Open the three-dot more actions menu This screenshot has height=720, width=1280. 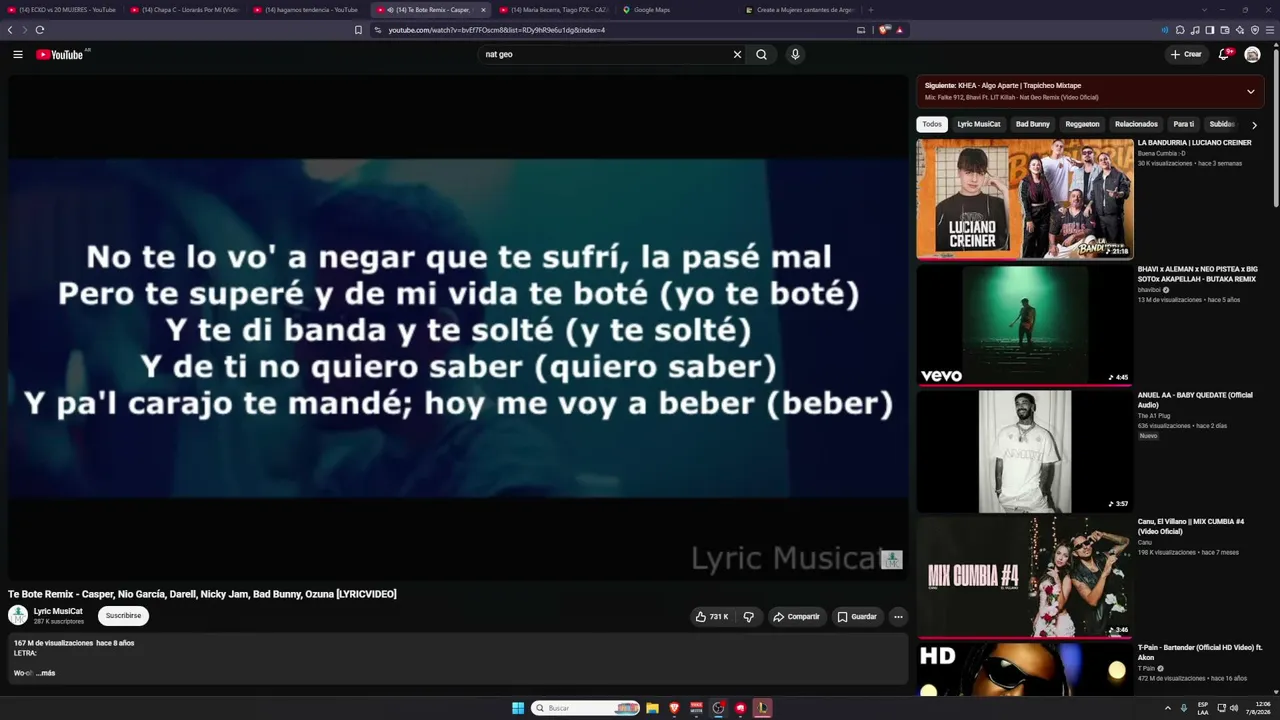point(898,617)
